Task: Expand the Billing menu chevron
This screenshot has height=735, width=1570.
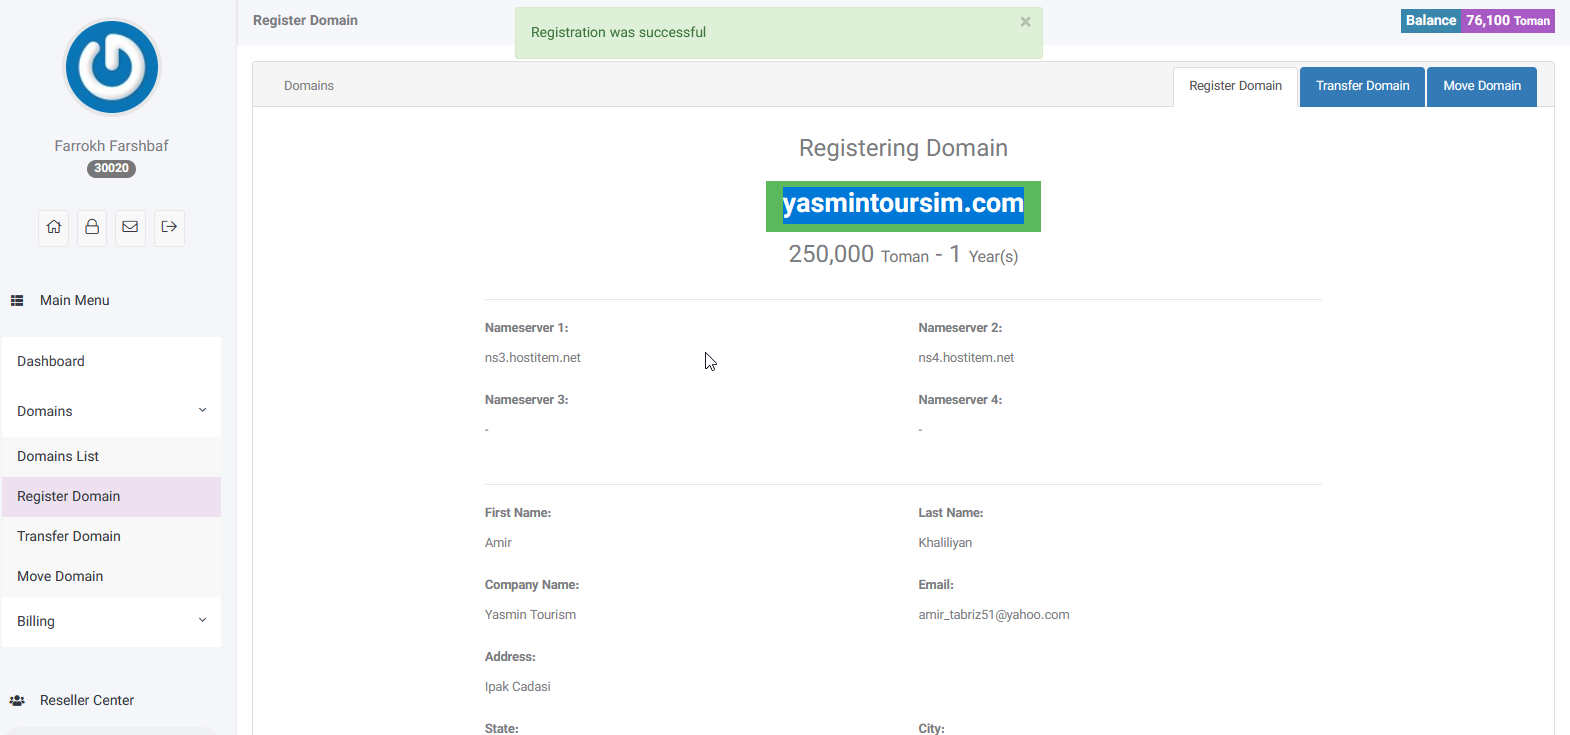Action: tap(202, 621)
